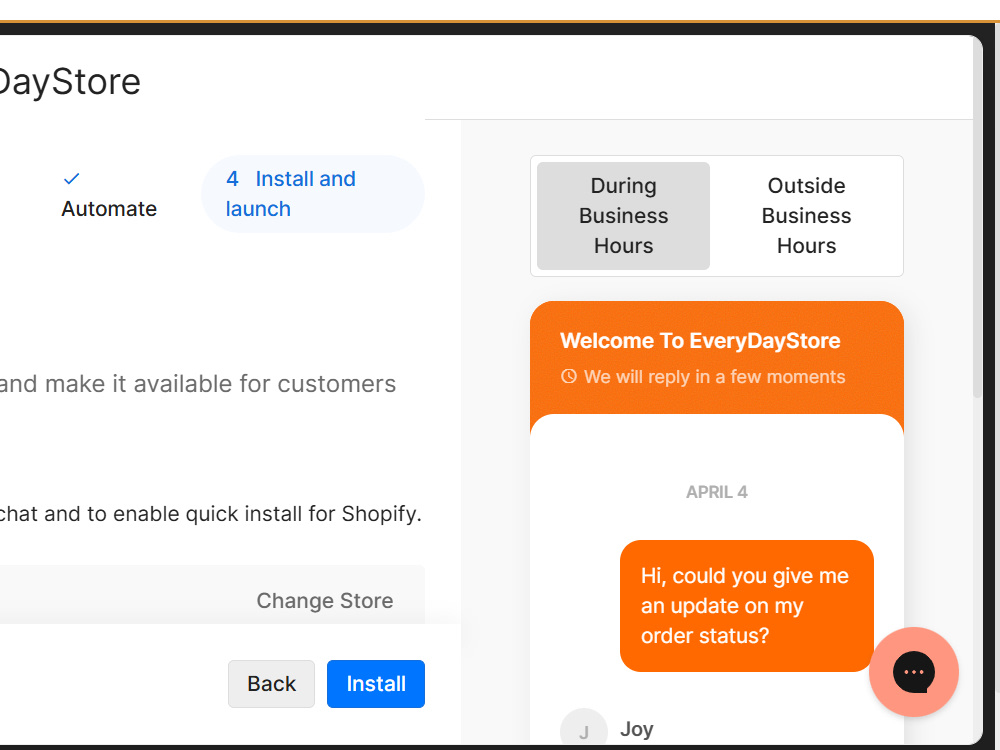Click the agent name Joy

636,729
